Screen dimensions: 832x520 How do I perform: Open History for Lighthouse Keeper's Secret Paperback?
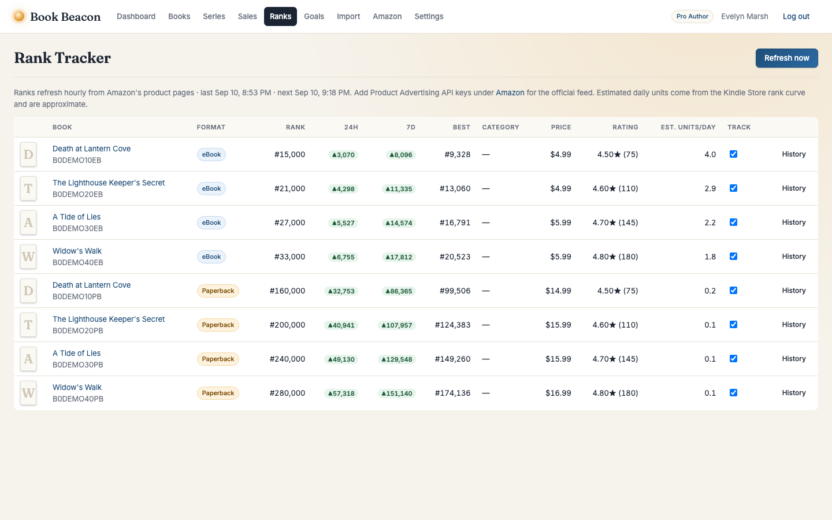[793, 324]
